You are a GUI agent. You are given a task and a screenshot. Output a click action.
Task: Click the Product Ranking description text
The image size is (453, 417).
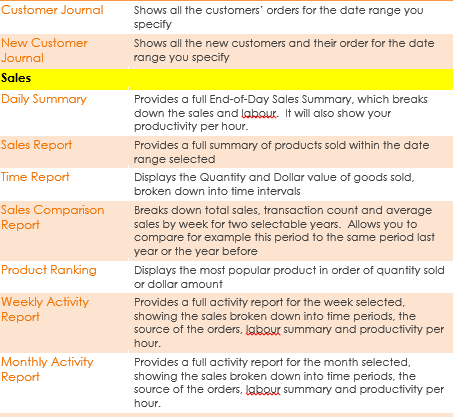click(289, 277)
